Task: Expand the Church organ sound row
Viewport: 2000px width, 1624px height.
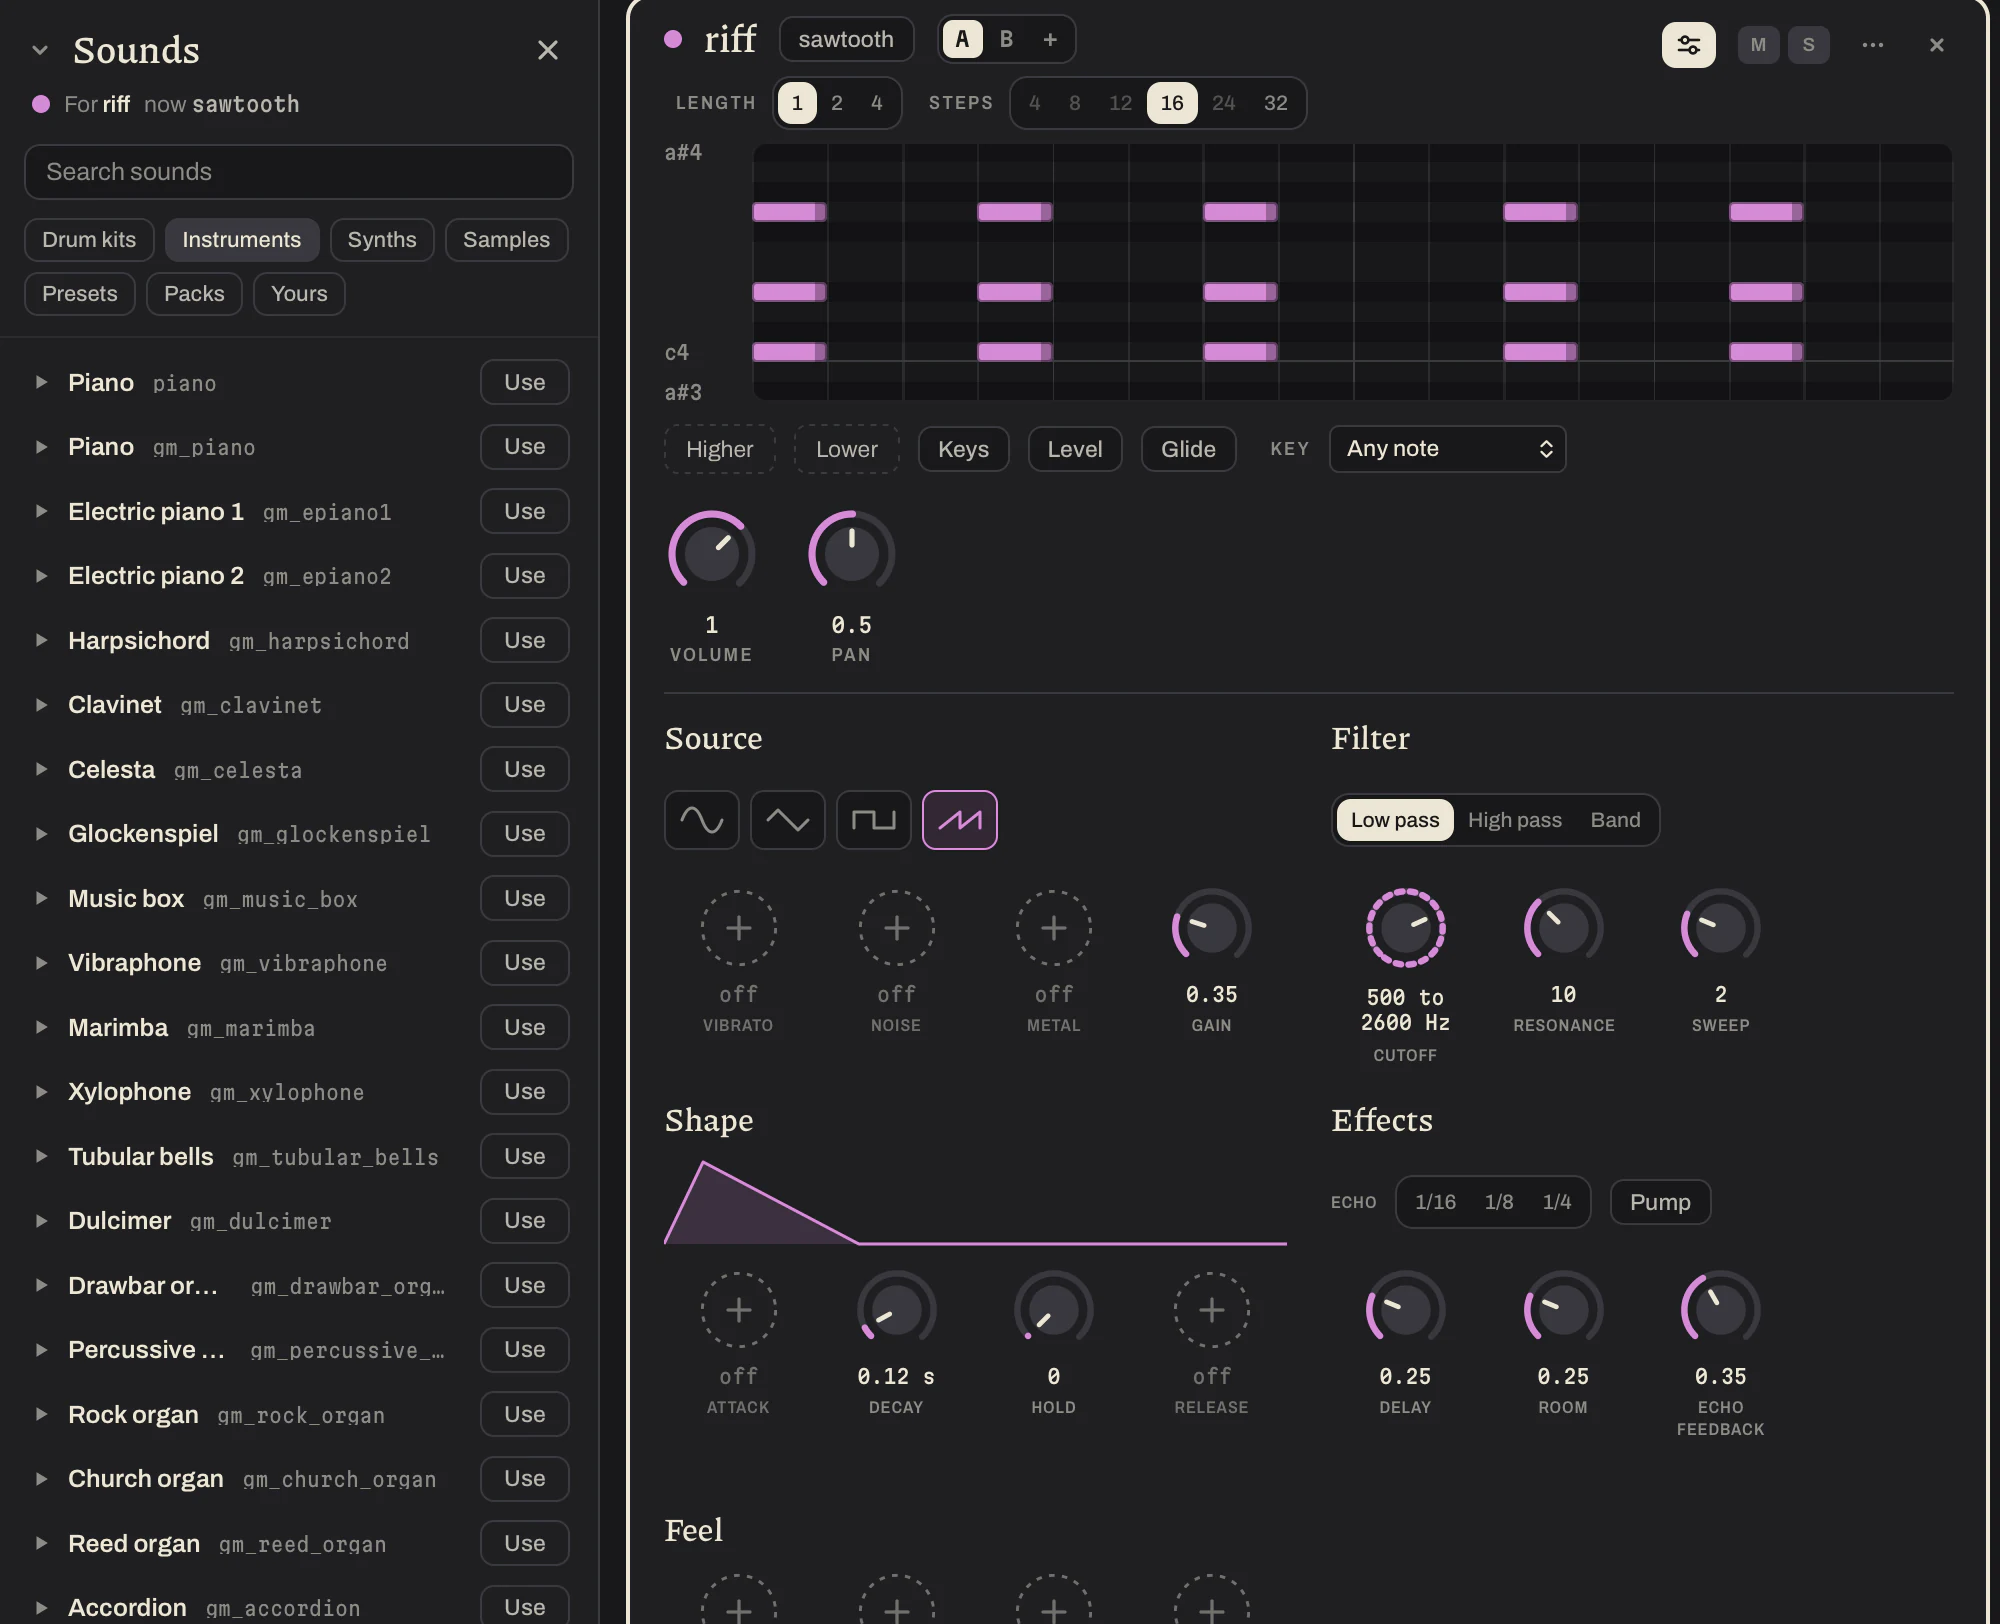Action: coord(41,1479)
